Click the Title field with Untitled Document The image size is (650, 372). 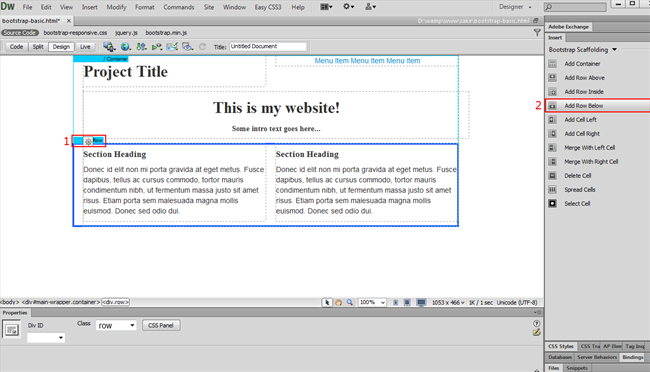(x=268, y=46)
